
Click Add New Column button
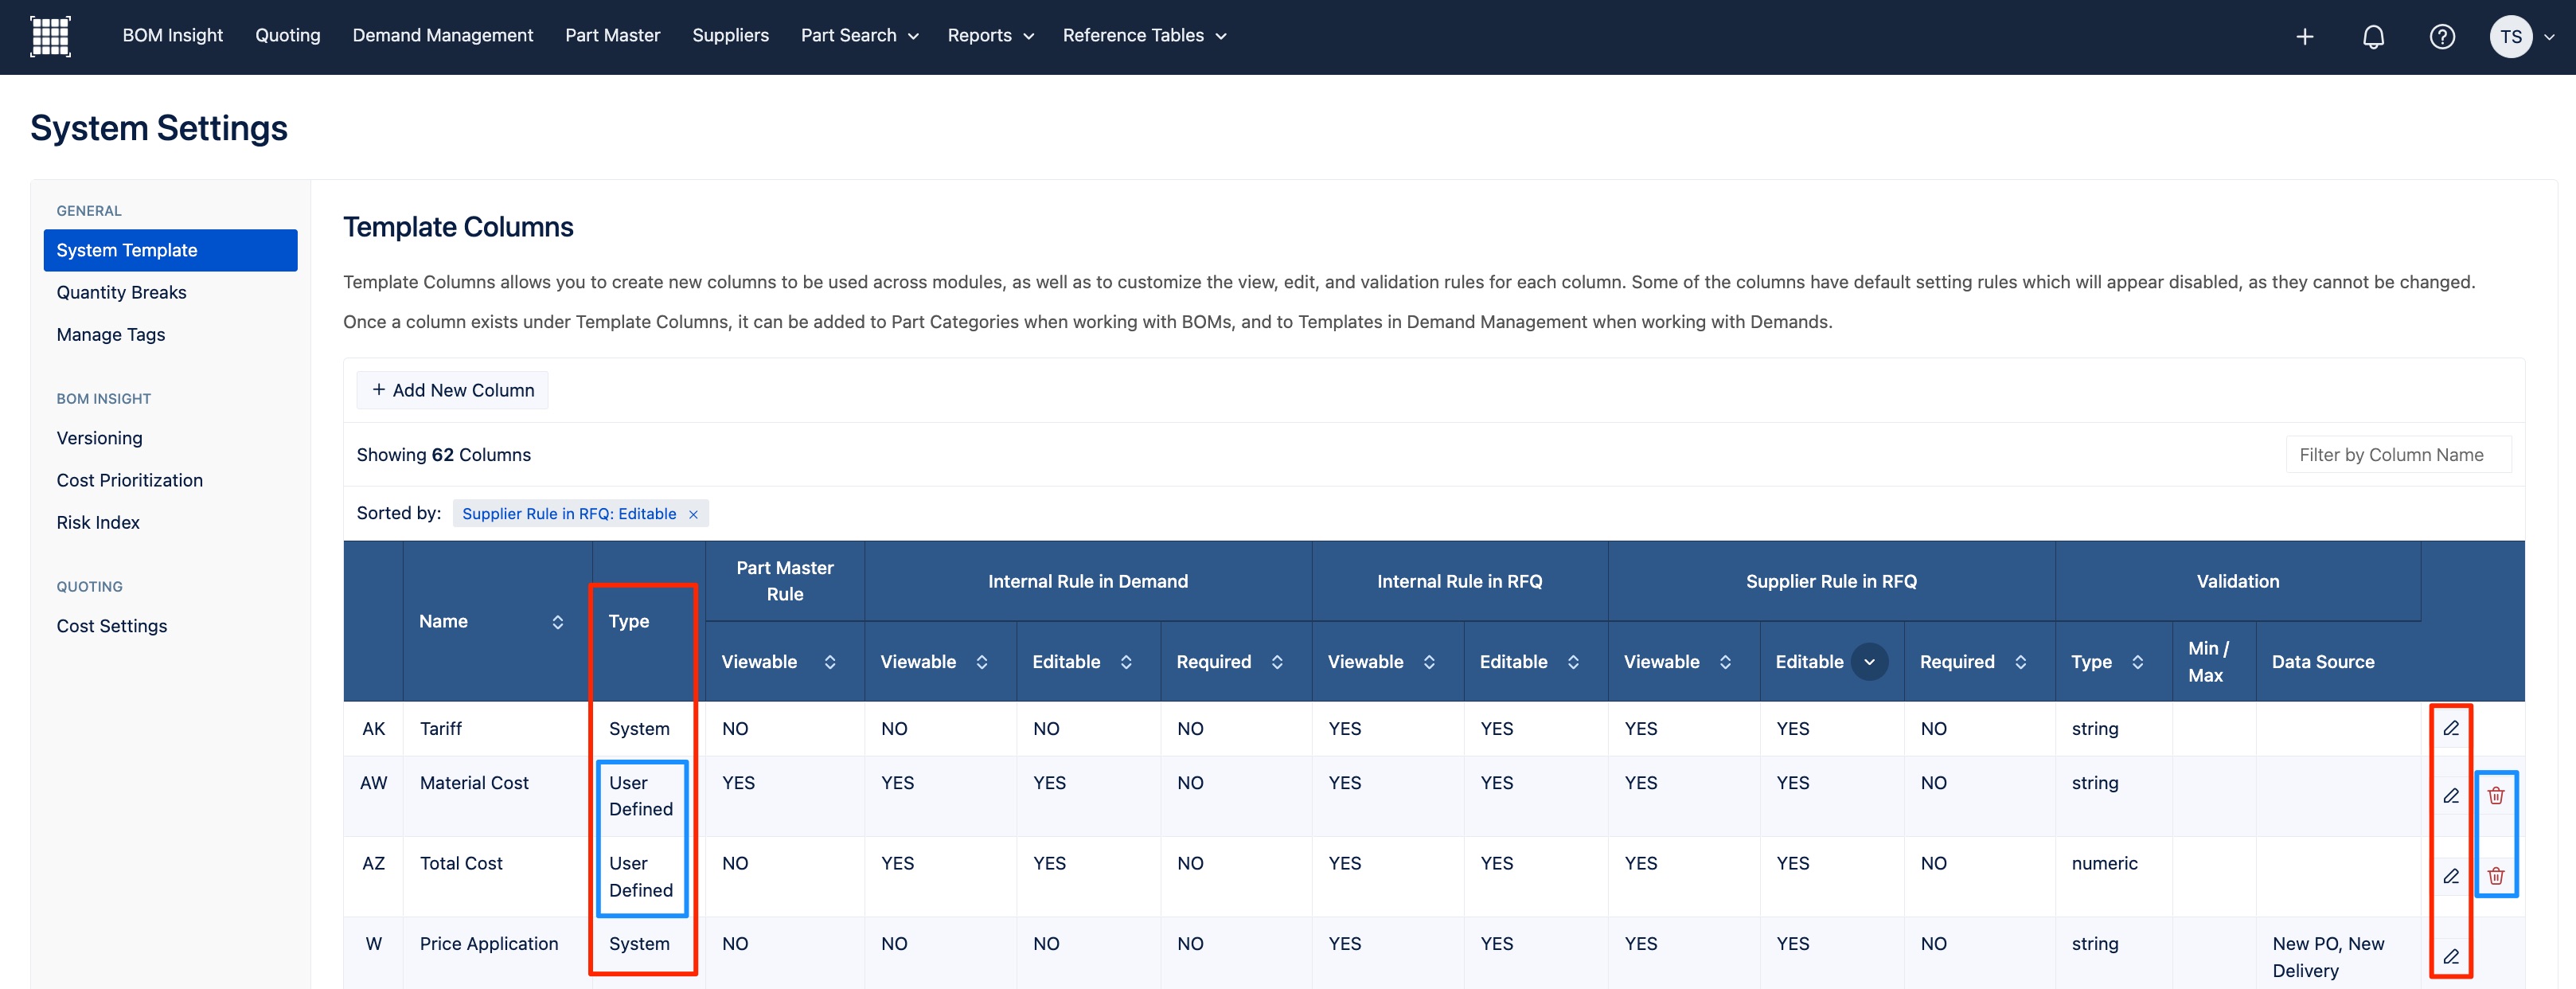point(452,390)
